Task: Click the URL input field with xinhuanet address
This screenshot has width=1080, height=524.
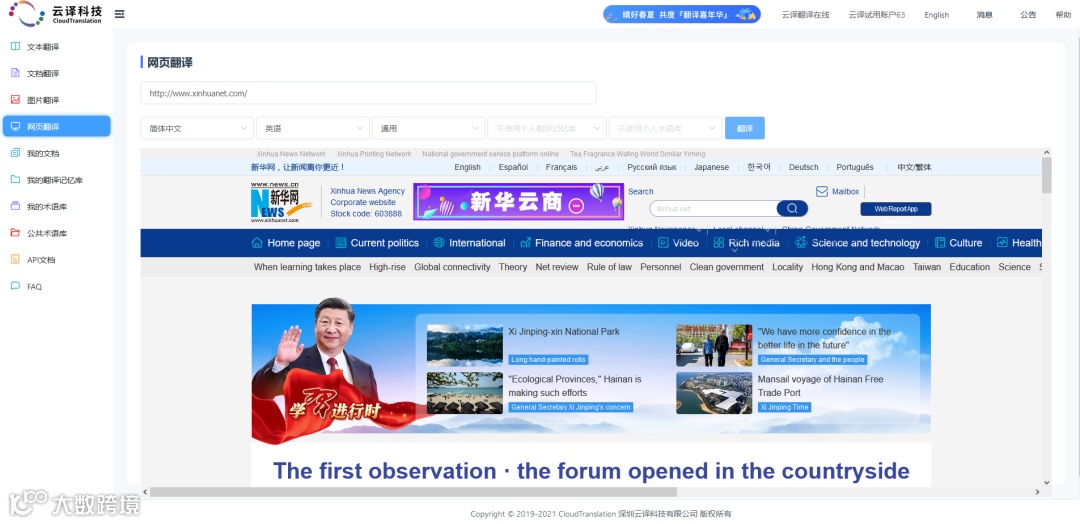Action: (x=368, y=93)
